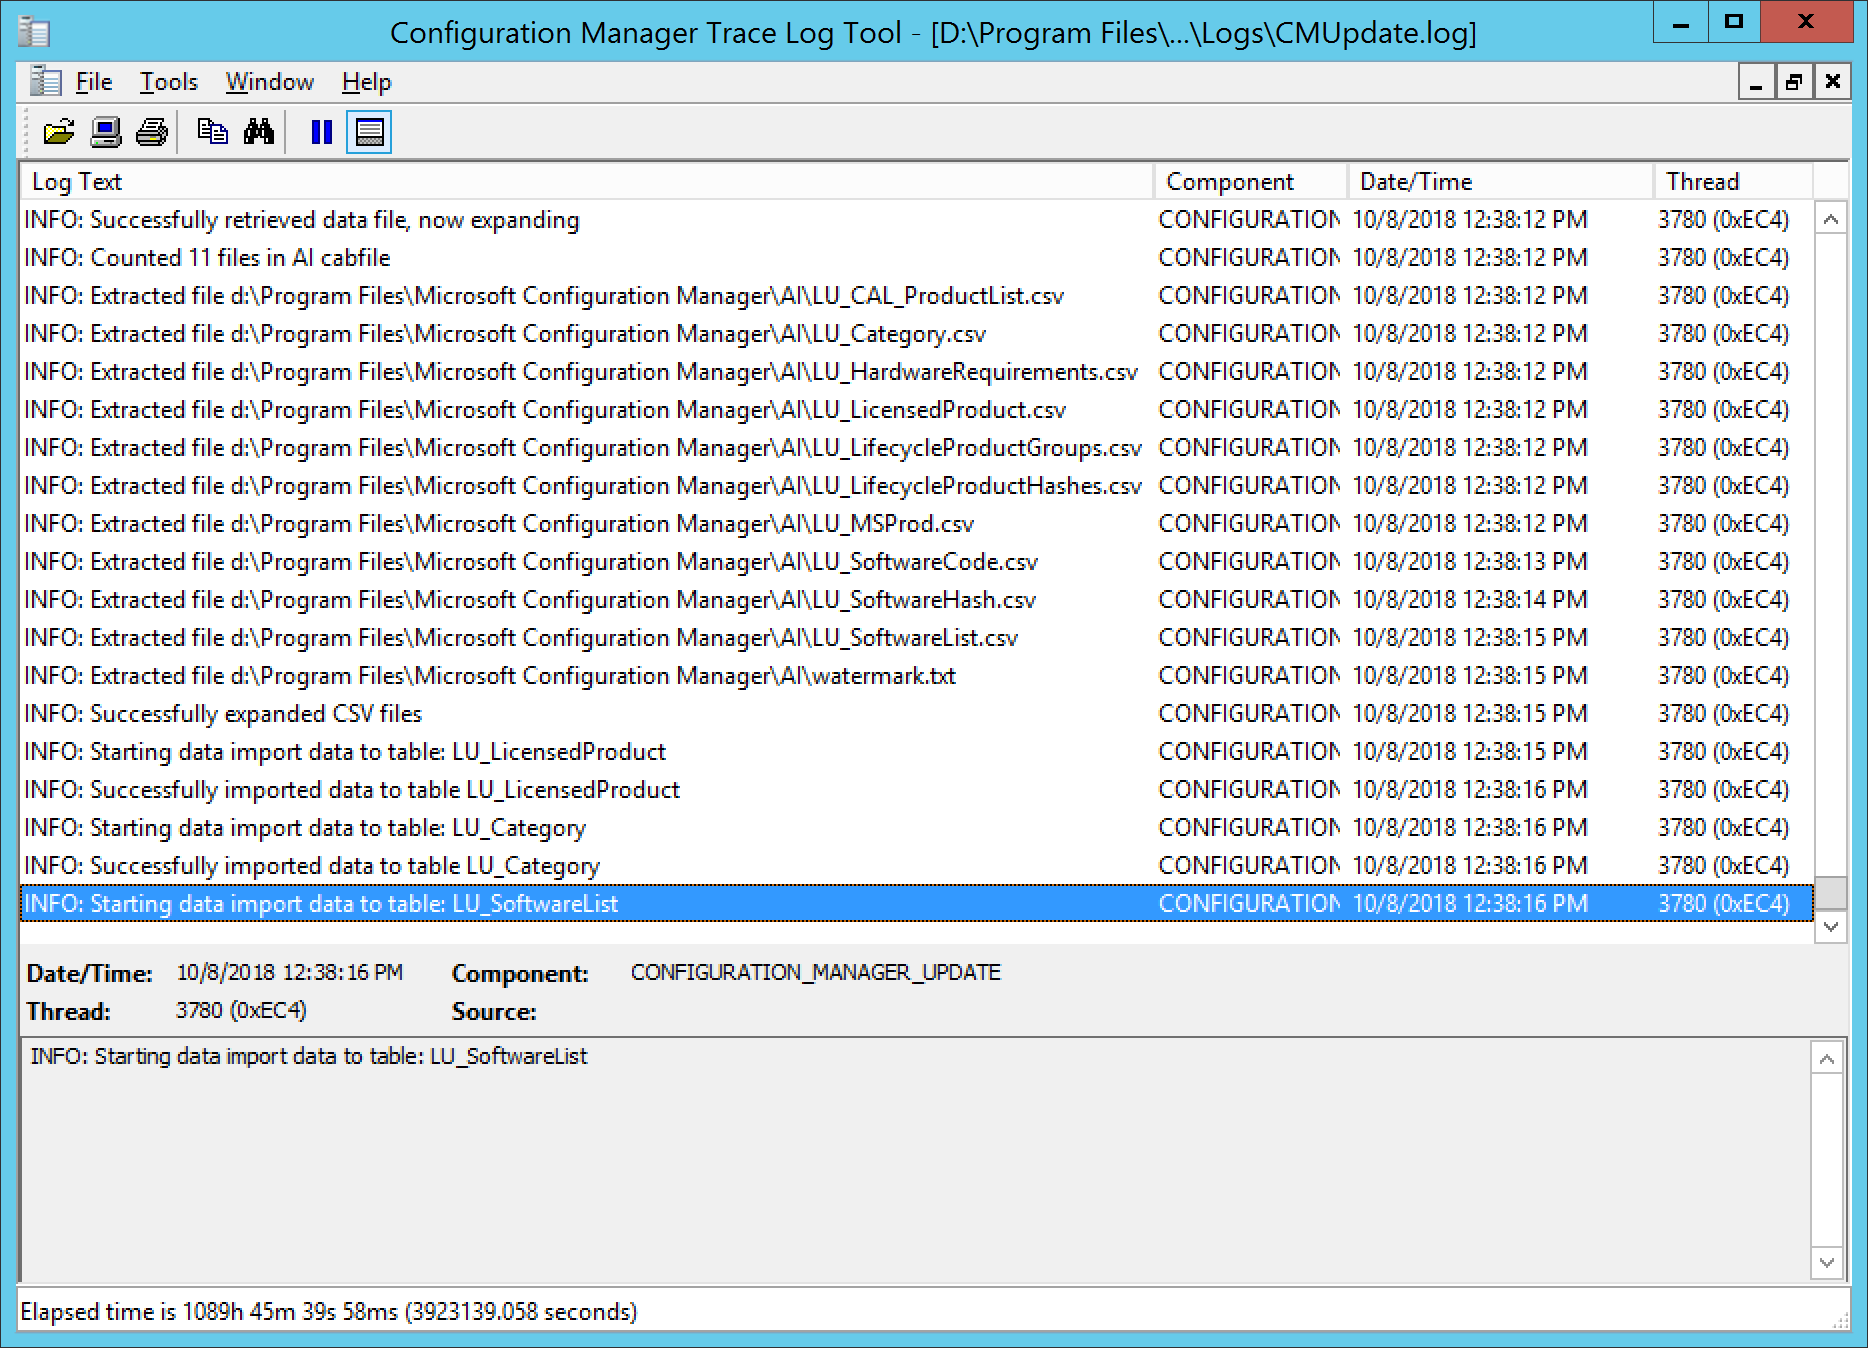Click the log list scrollbar thumb

coord(1830,892)
